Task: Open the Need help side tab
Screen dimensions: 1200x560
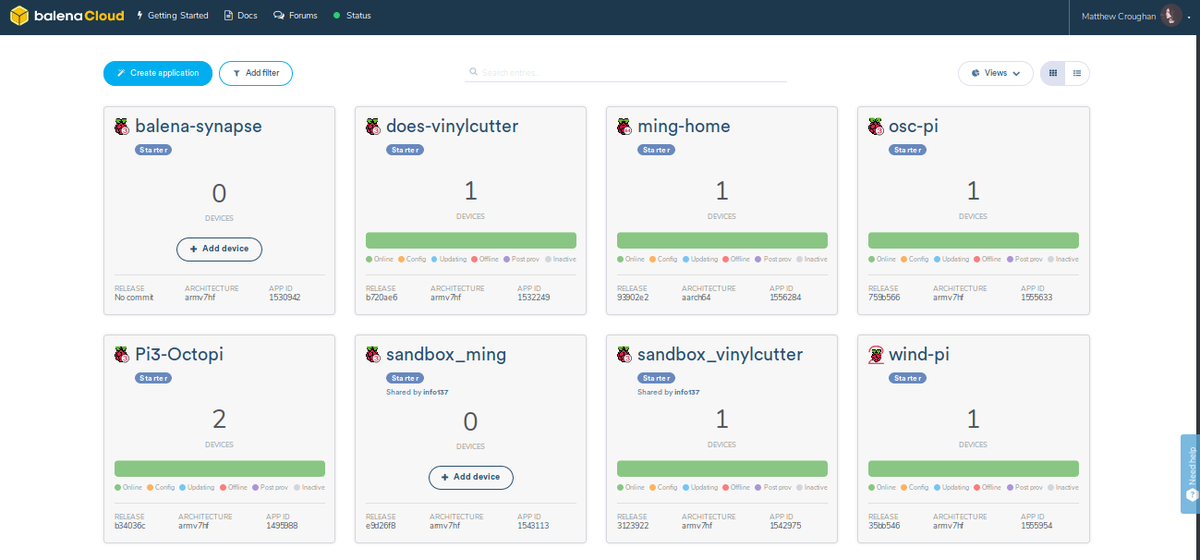Action: click(1190, 474)
